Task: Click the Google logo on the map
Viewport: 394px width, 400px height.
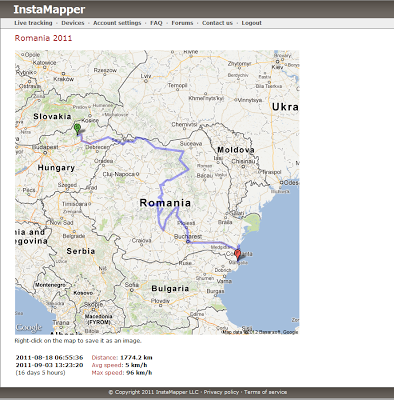Action: click(29, 328)
